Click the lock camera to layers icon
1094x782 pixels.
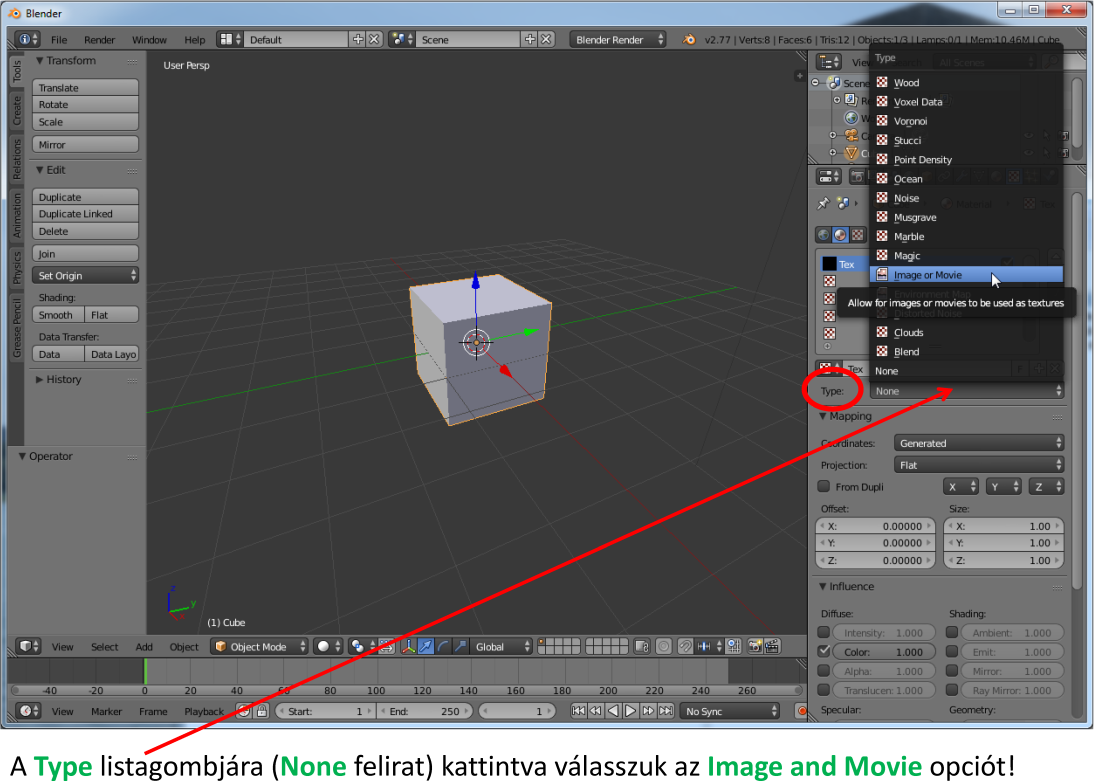pyautogui.click(x=642, y=647)
